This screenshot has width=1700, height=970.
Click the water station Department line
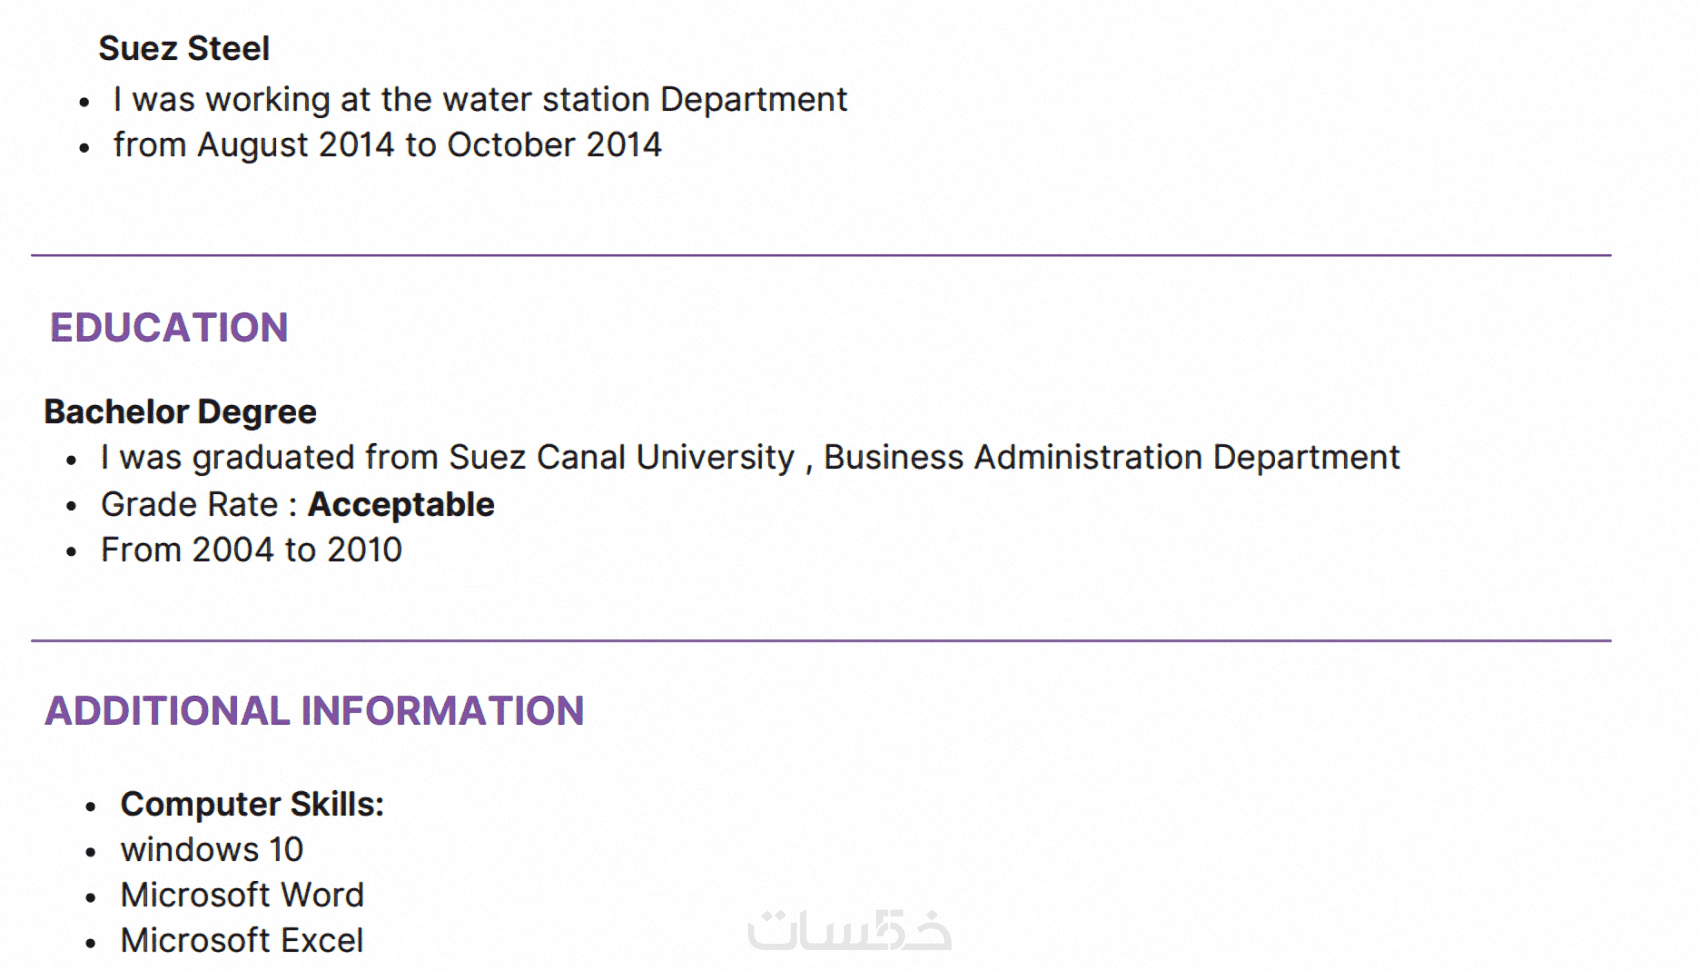tap(480, 99)
